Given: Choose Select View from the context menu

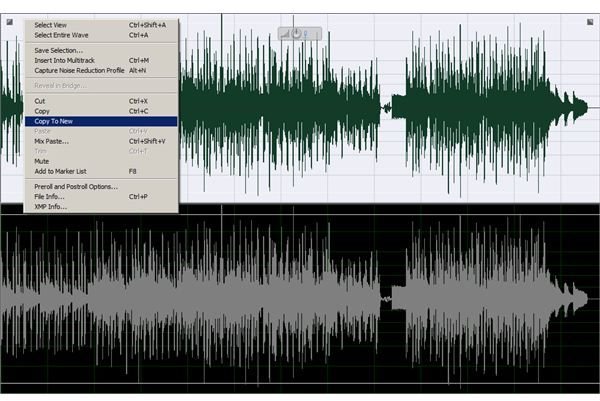Looking at the screenshot, I should click(101, 25).
